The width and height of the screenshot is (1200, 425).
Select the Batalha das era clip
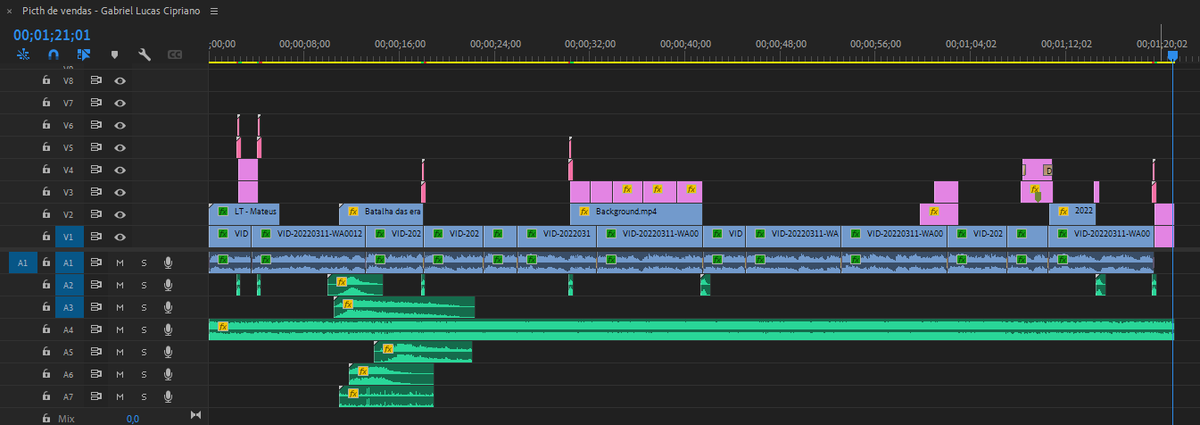click(381, 214)
